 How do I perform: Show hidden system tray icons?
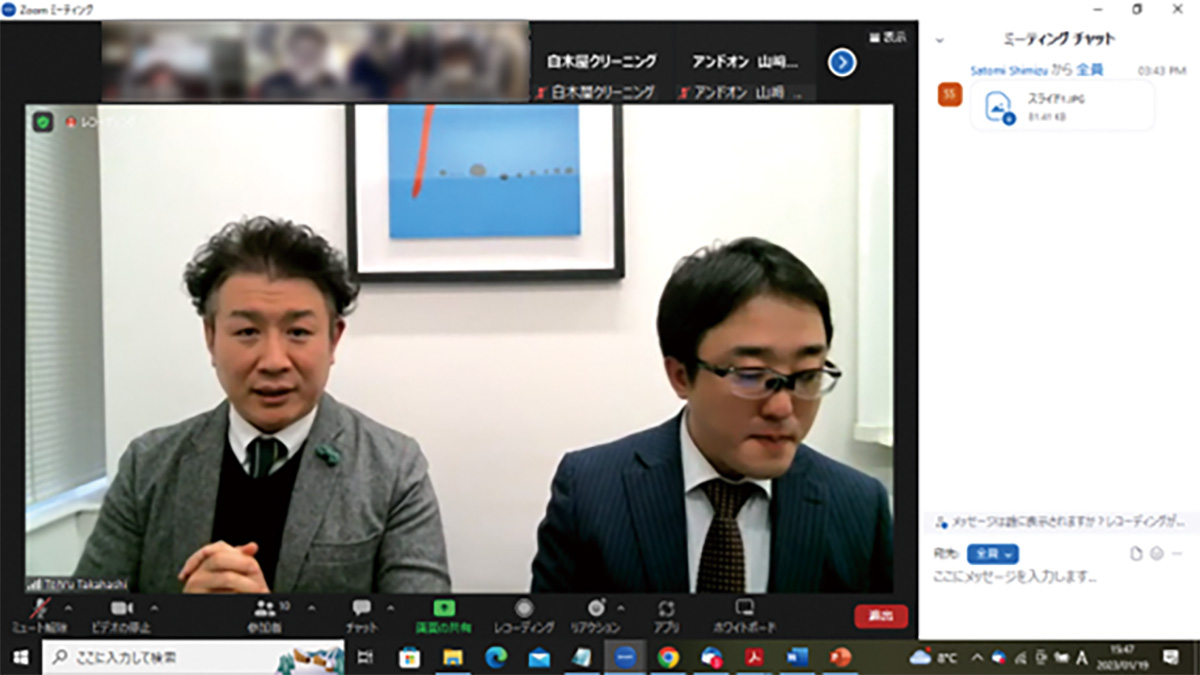[977, 657]
